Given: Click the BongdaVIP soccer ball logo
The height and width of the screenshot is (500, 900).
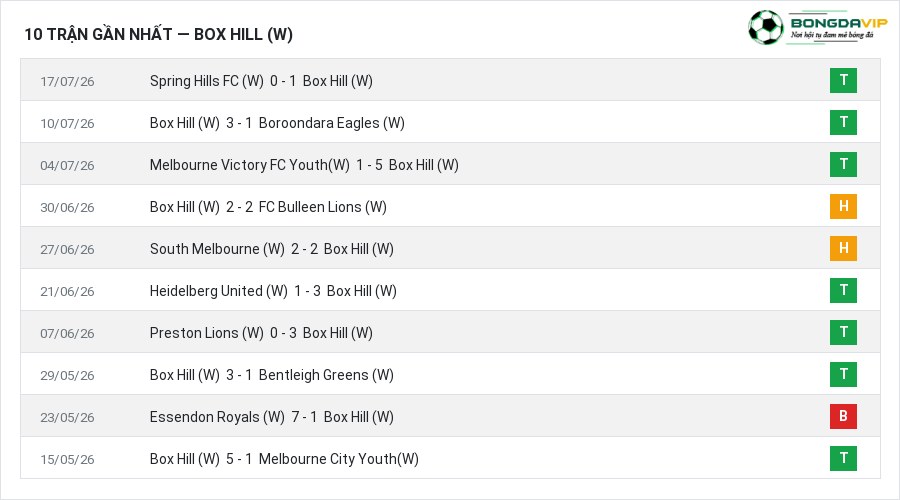Looking at the screenshot, I should 765,27.
